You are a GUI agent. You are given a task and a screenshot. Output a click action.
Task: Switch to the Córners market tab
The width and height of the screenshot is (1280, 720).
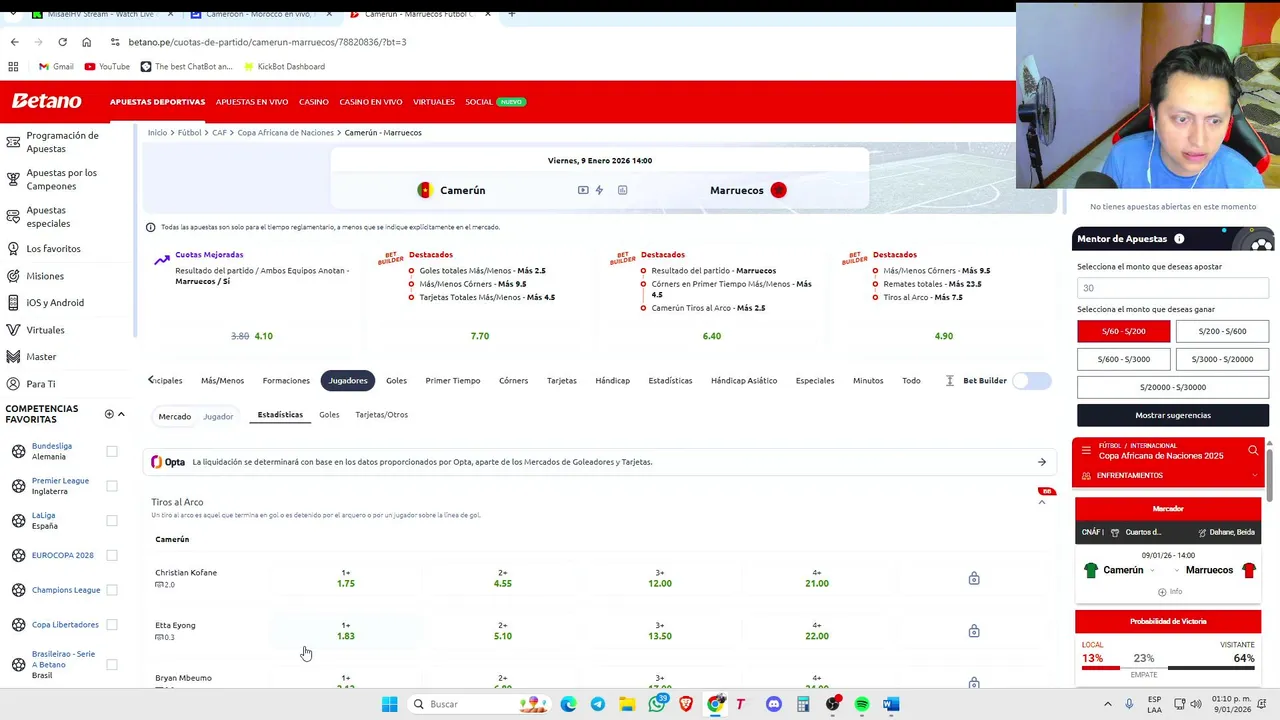[x=513, y=381]
